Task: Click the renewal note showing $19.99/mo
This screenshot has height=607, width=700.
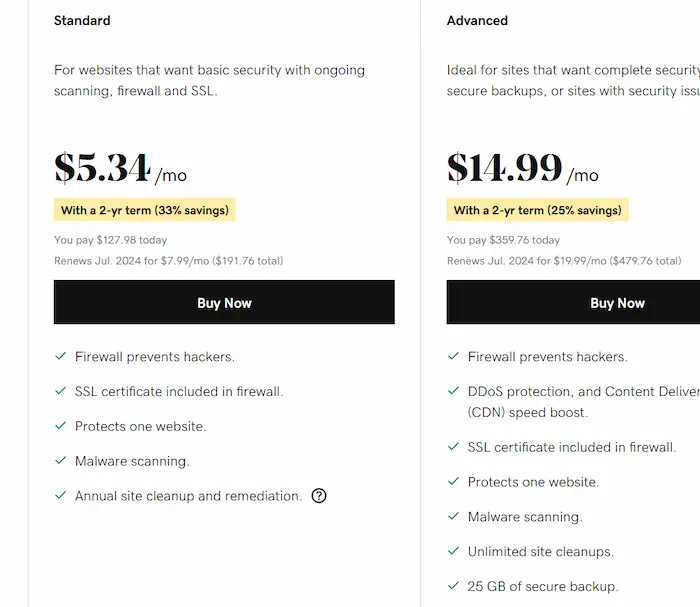Action: point(564,261)
